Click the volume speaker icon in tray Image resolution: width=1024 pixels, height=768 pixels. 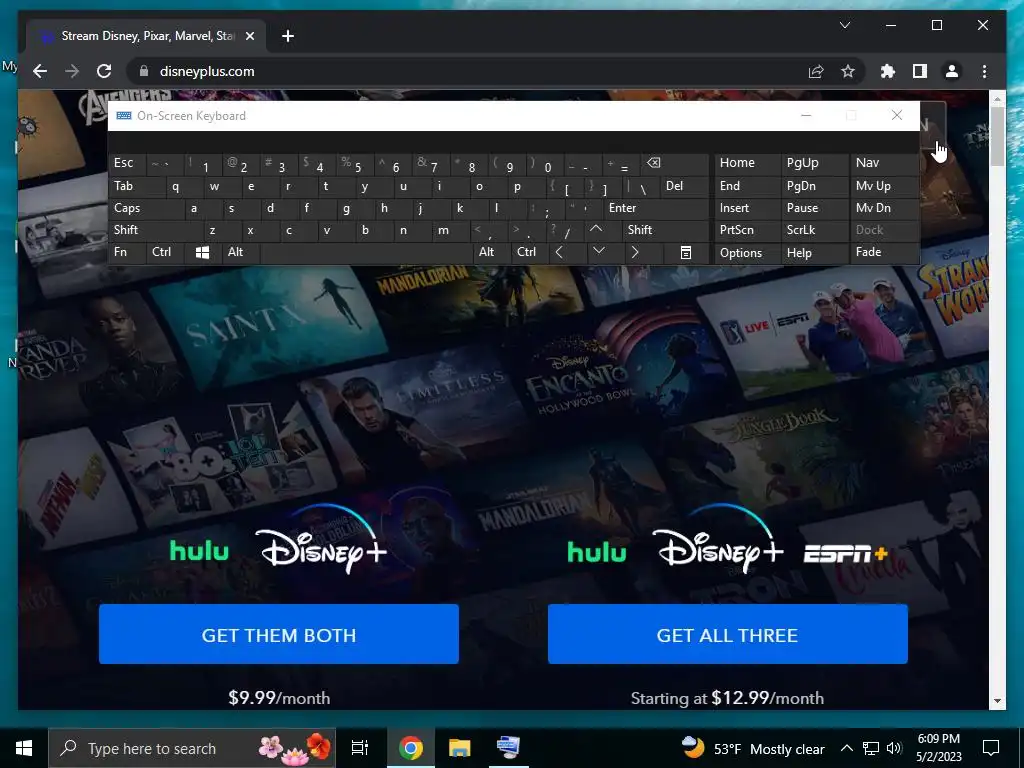coord(894,748)
